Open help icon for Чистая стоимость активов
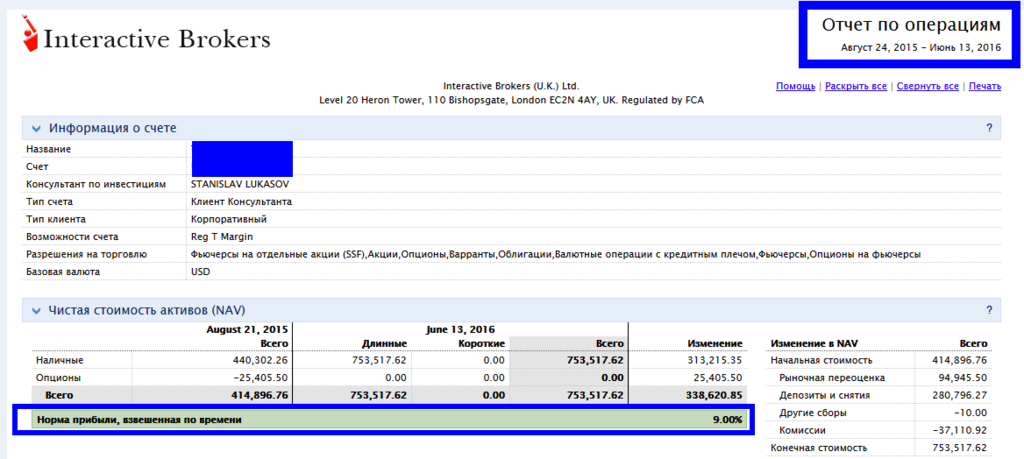 989,310
